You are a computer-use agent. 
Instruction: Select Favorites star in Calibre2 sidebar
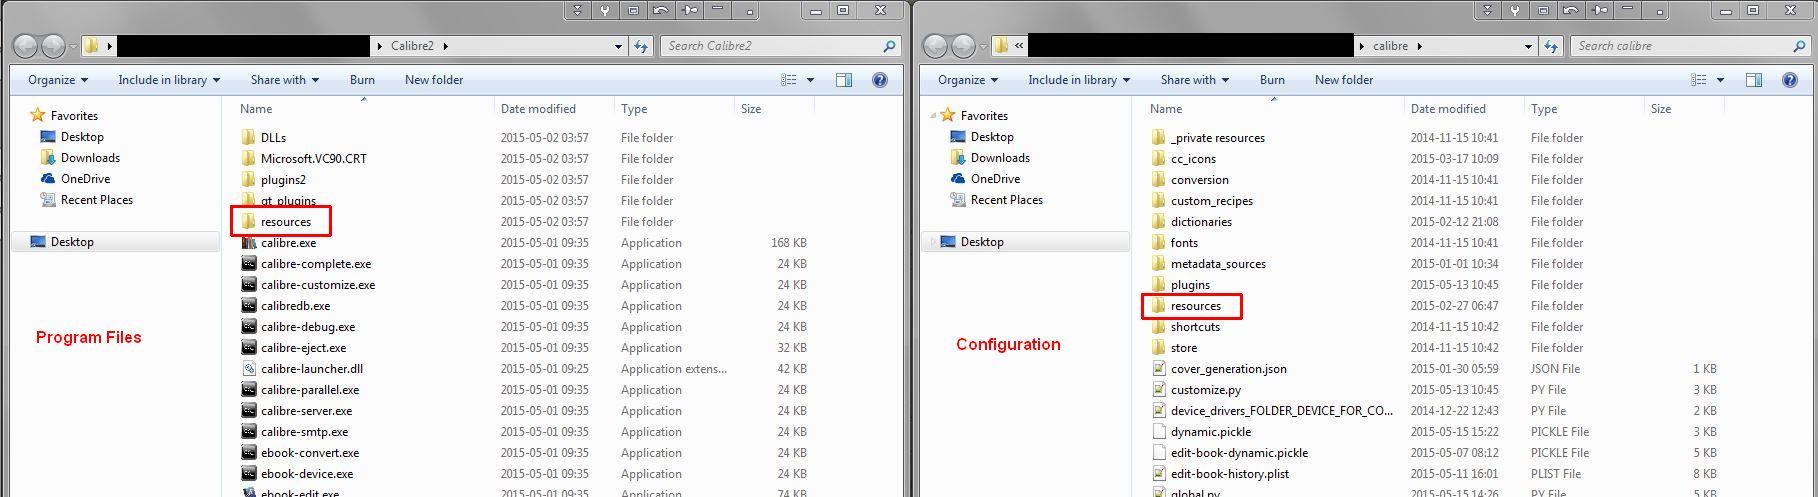pos(38,116)
